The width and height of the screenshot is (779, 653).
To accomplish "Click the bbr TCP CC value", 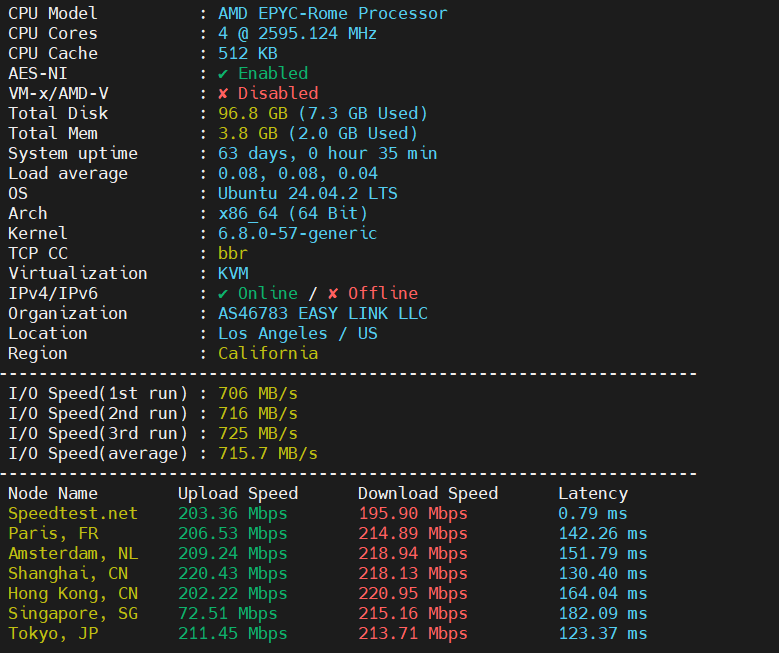I will (232, 253).
